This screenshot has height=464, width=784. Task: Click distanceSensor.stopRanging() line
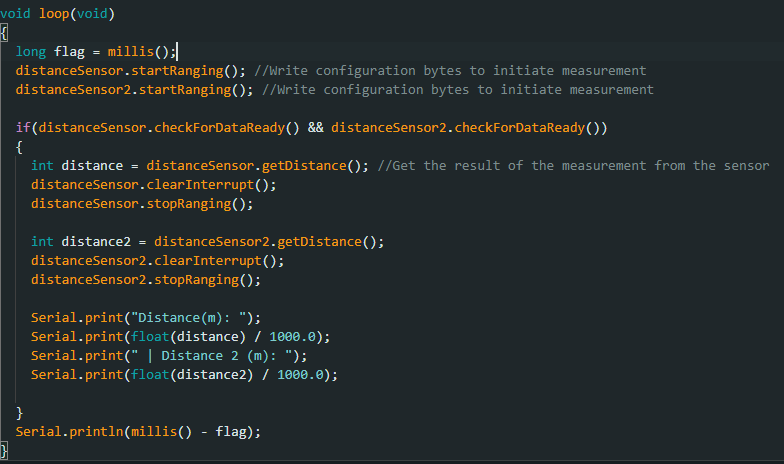[142, 204]
